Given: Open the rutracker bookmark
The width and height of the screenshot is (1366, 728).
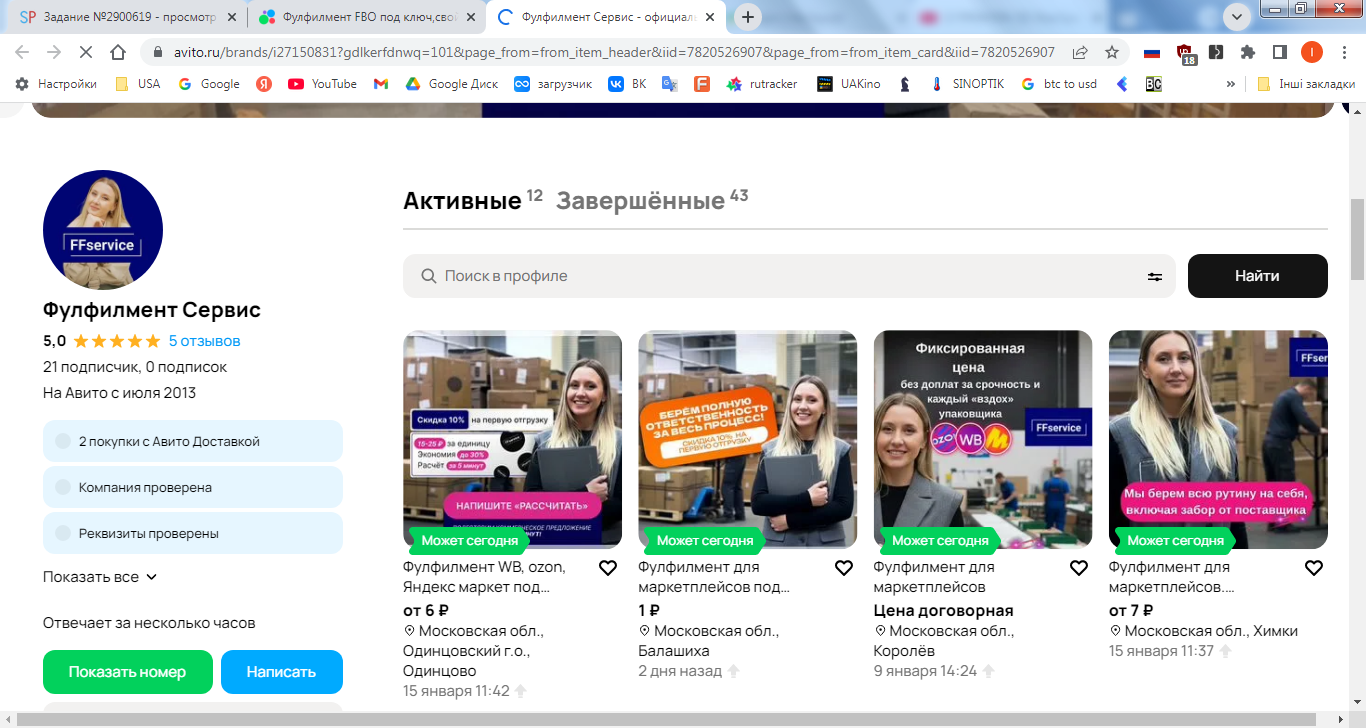Looking at the screenshot, I should click(762, 84).
